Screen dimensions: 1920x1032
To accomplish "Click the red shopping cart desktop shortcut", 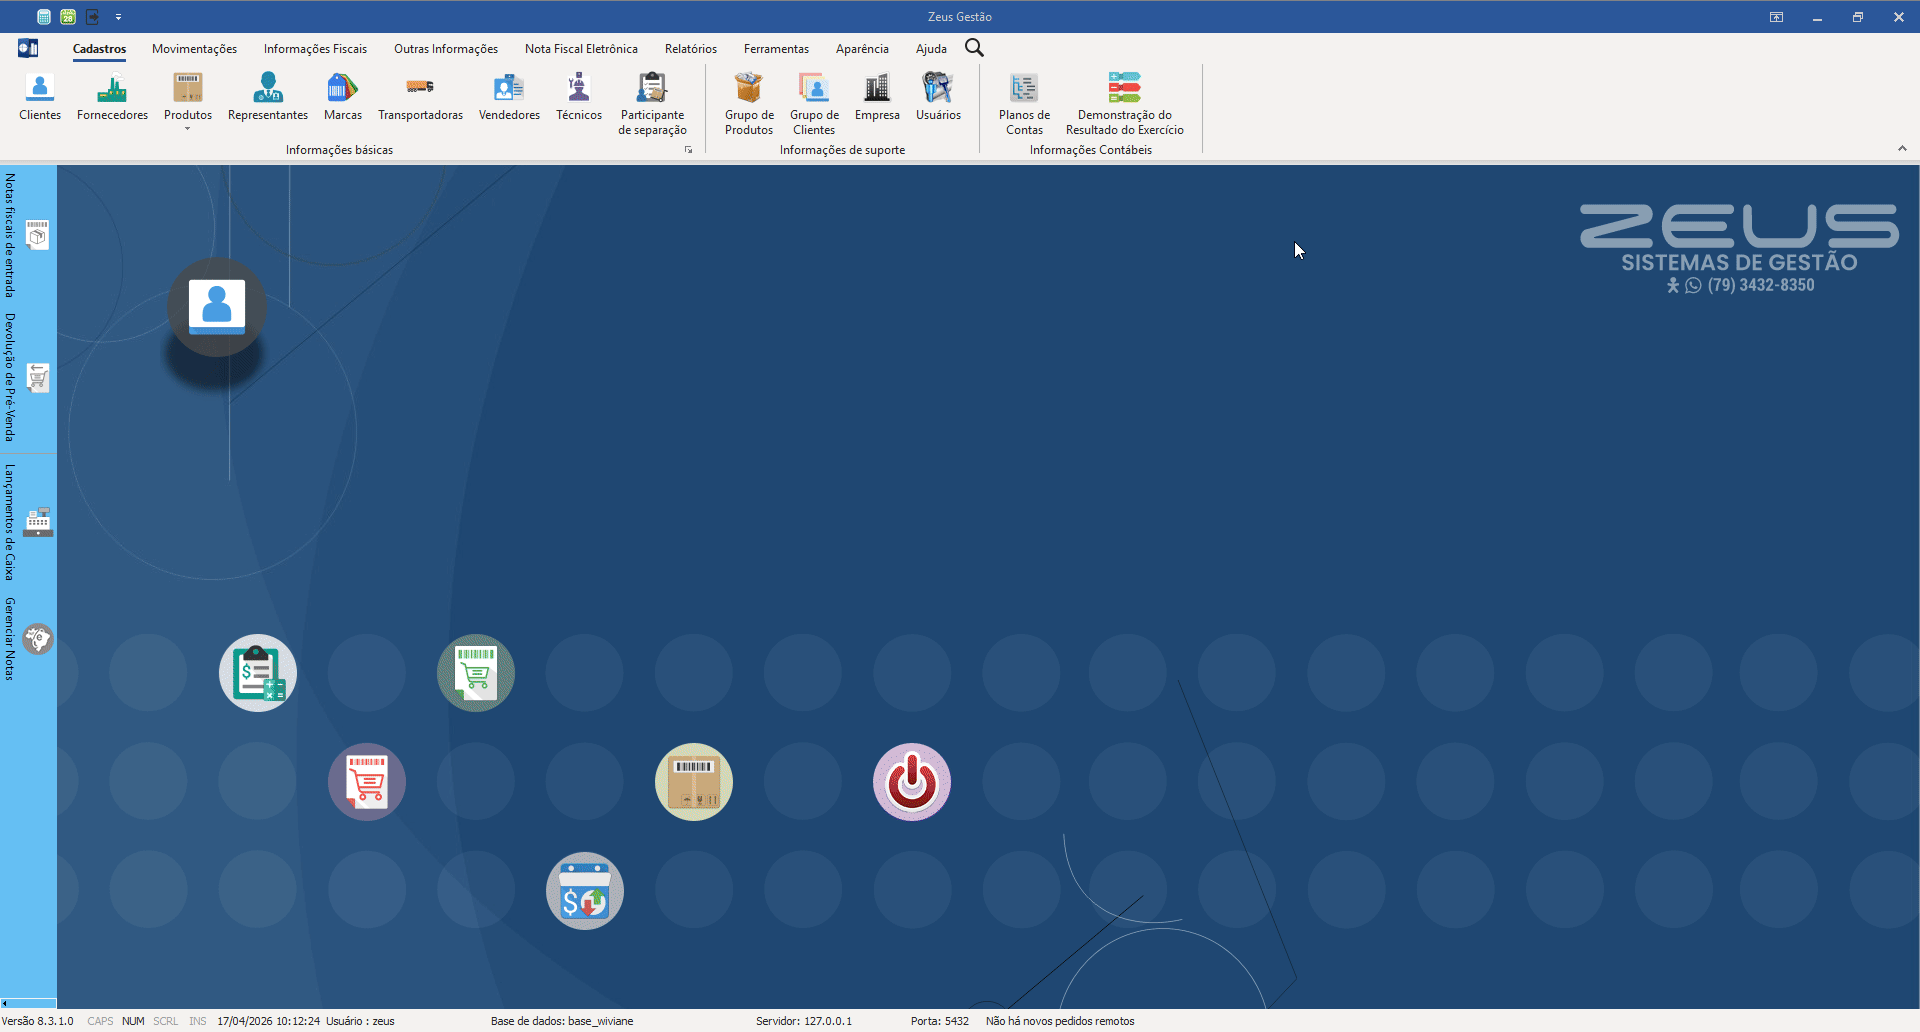I will (x=367, y=782).
